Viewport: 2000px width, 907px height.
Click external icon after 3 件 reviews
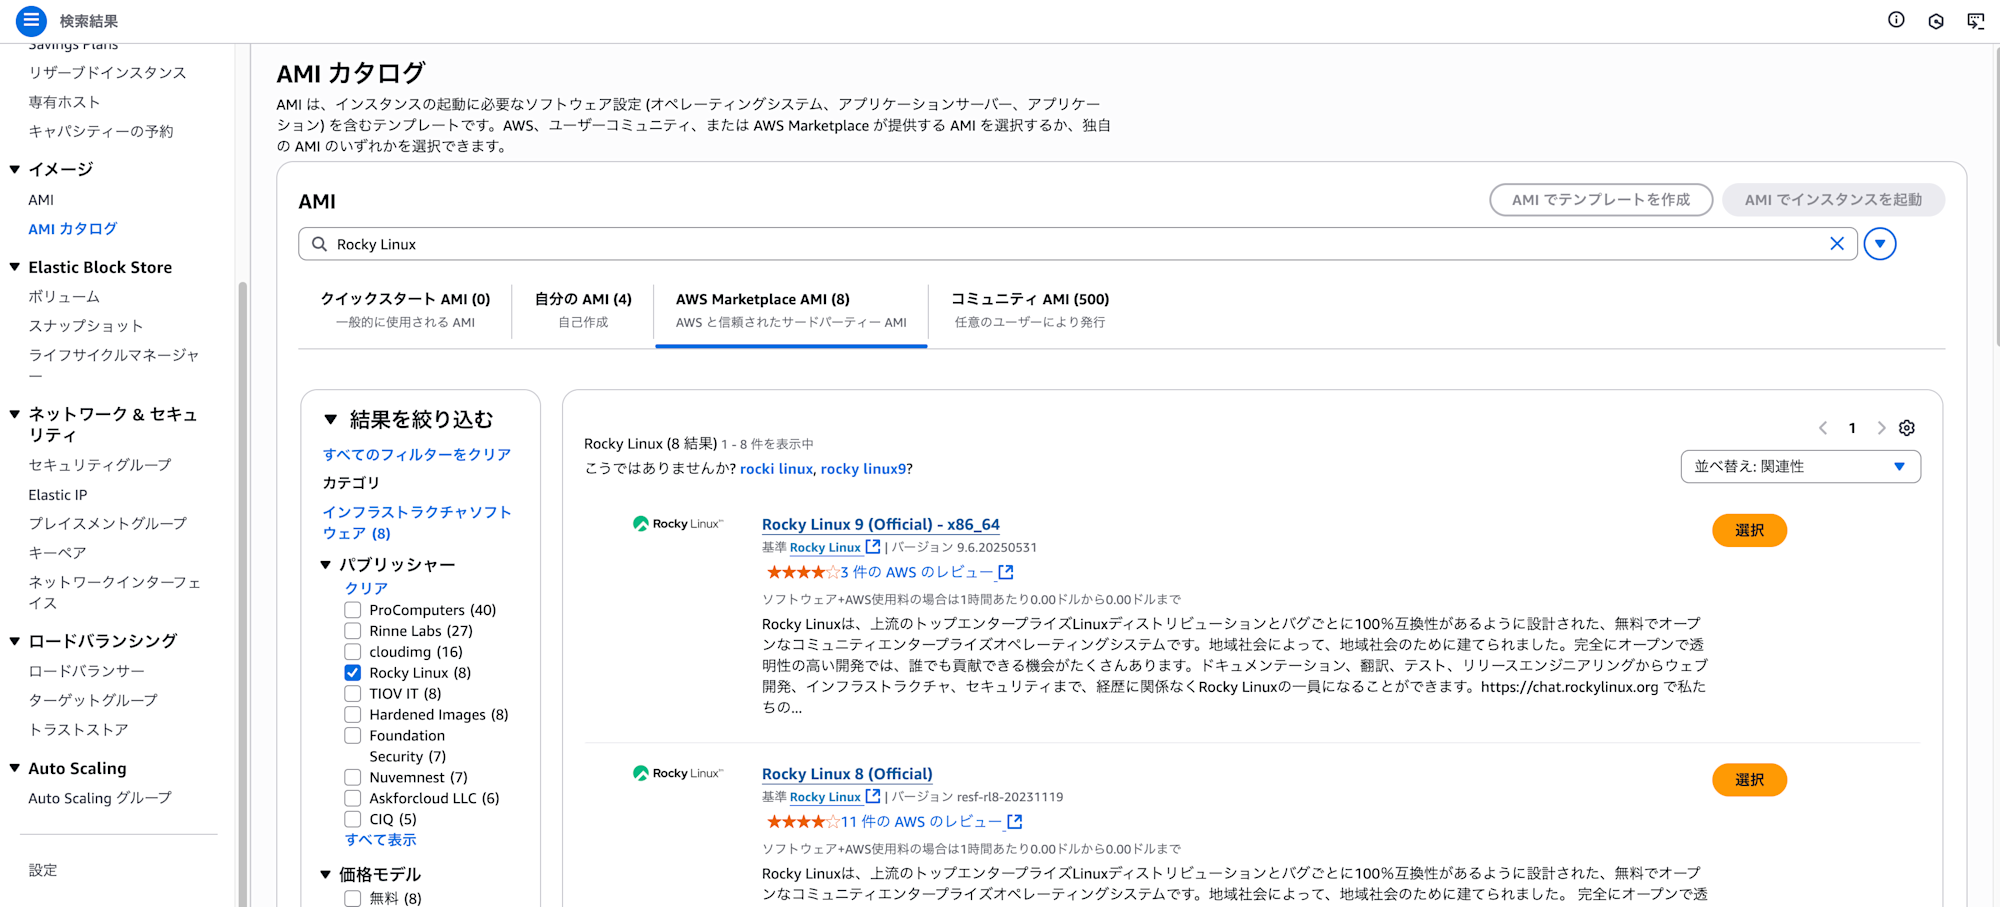tap(1006, 572)
